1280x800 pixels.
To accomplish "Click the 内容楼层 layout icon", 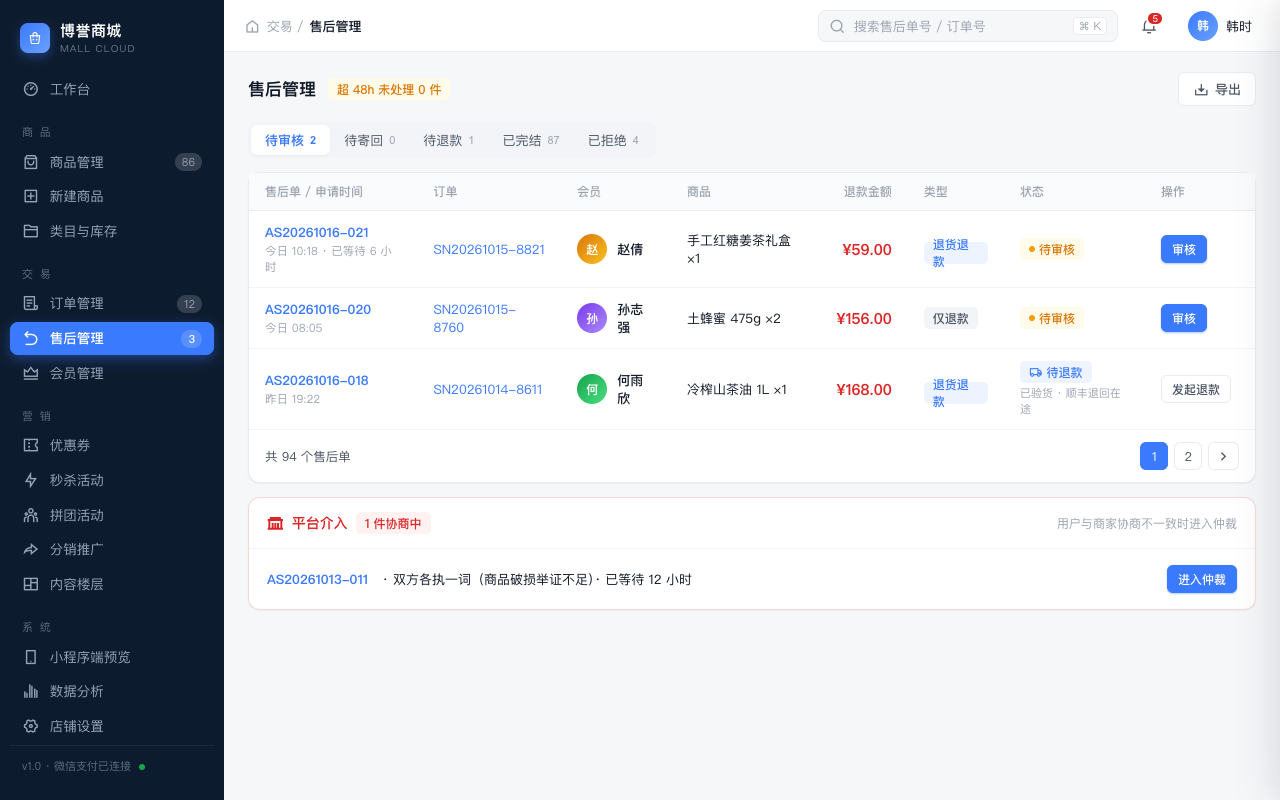I will (31, 584).
